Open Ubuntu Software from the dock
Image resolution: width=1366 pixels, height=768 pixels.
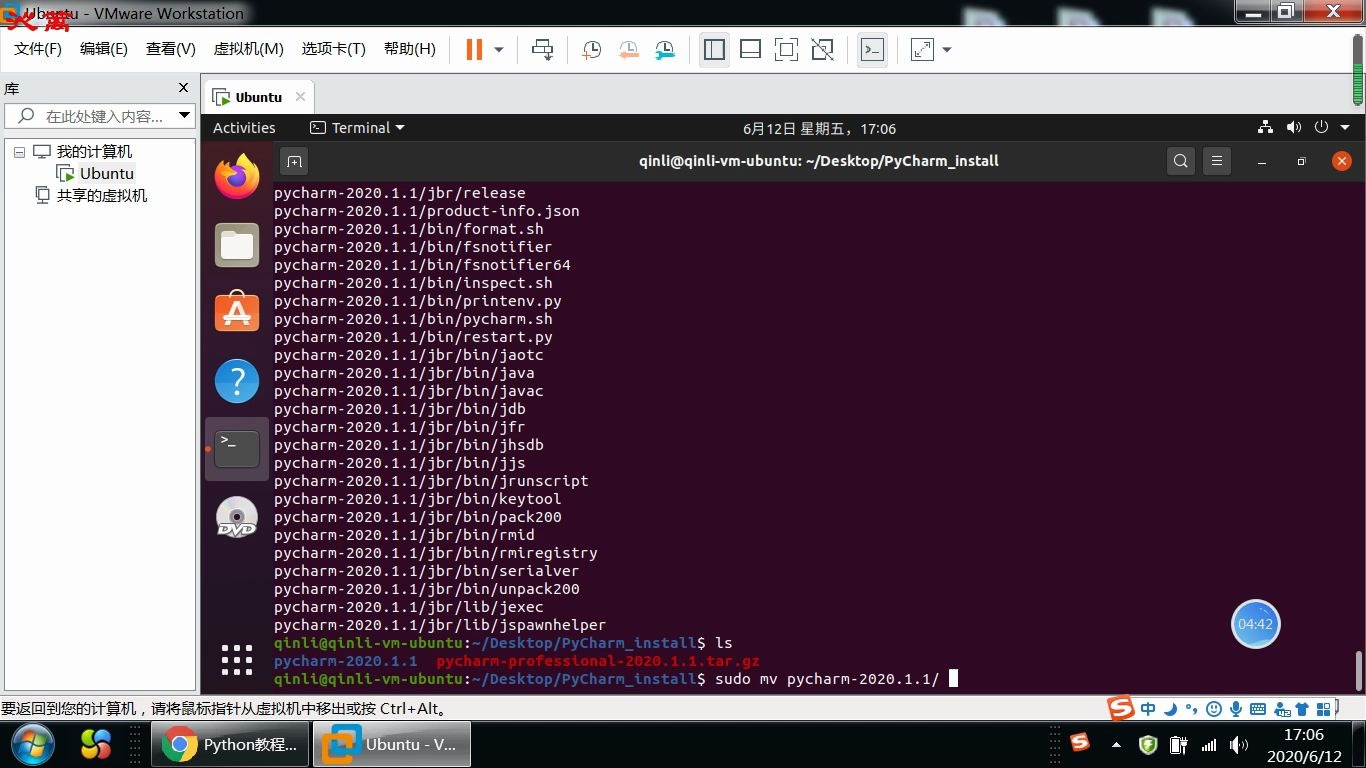tap(236, 311)
